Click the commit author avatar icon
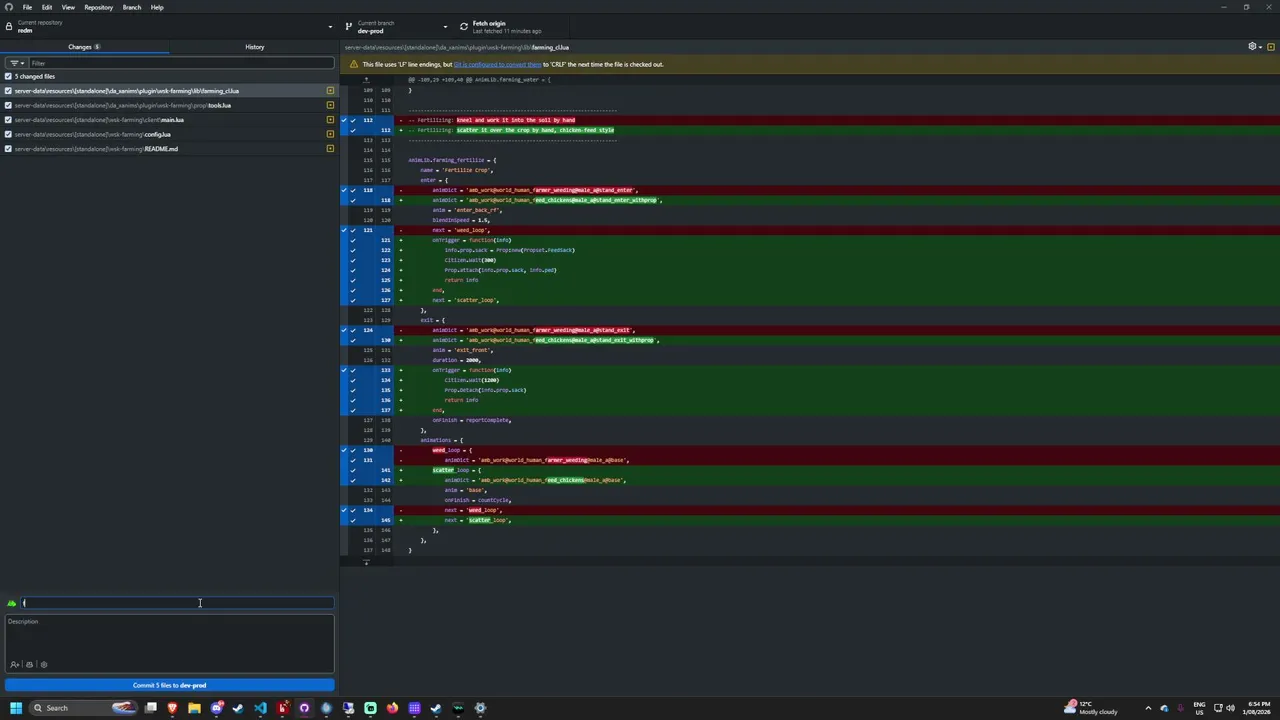 12,603
